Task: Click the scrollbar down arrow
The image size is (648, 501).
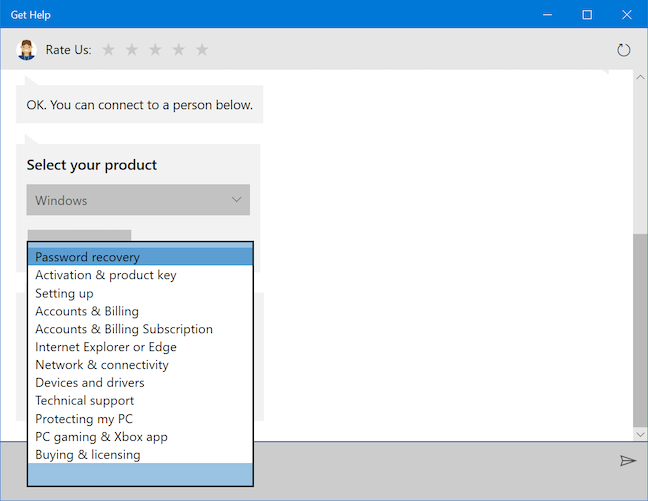Action: coord(640,434)
